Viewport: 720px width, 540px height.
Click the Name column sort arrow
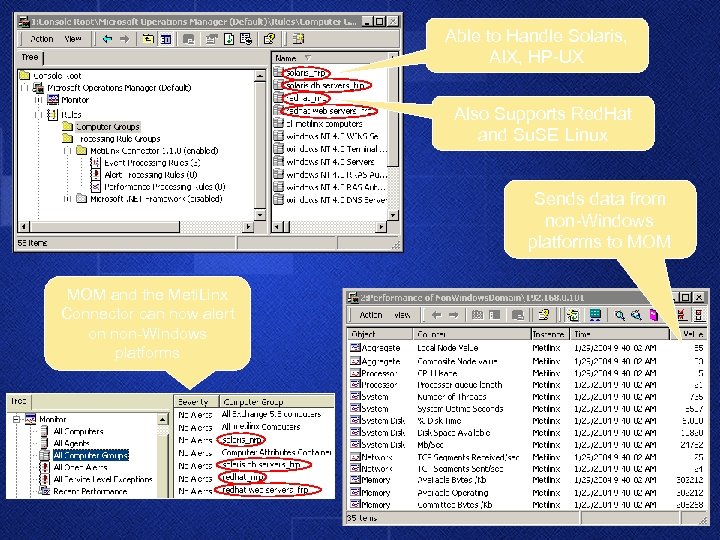point(308,58)
